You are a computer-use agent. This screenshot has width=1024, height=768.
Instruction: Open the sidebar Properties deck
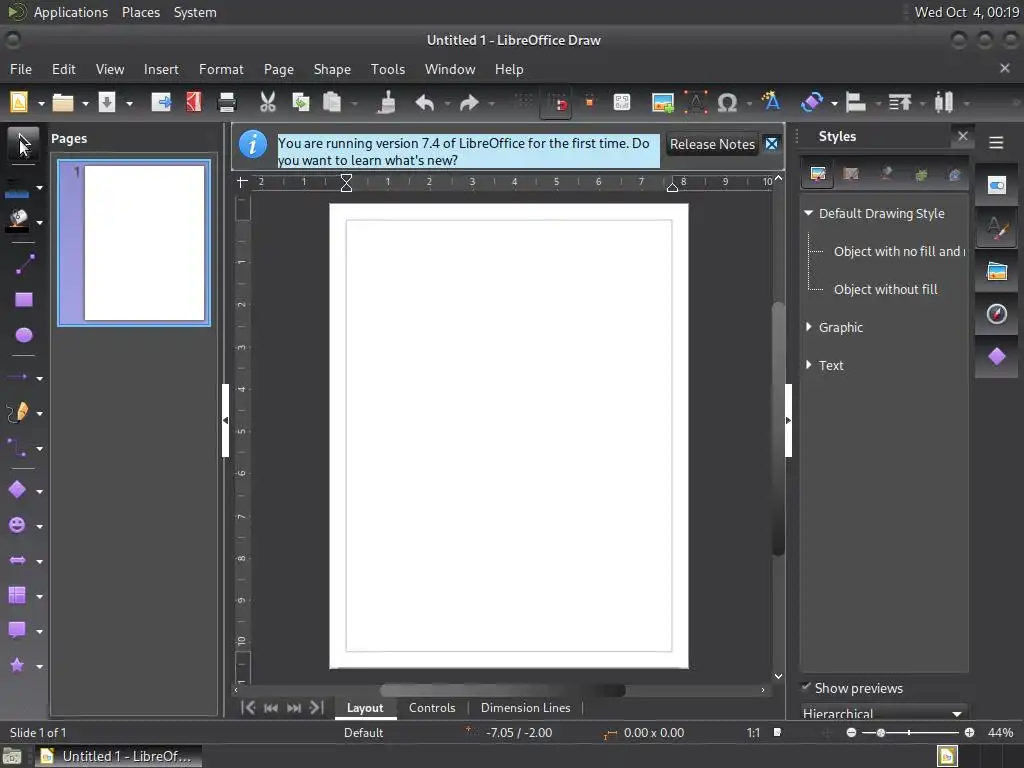(997, 185)
